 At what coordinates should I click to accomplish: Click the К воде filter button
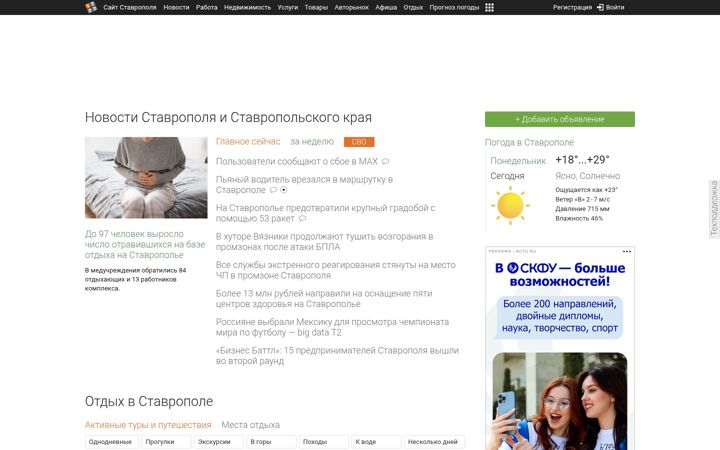coord(377,442)
